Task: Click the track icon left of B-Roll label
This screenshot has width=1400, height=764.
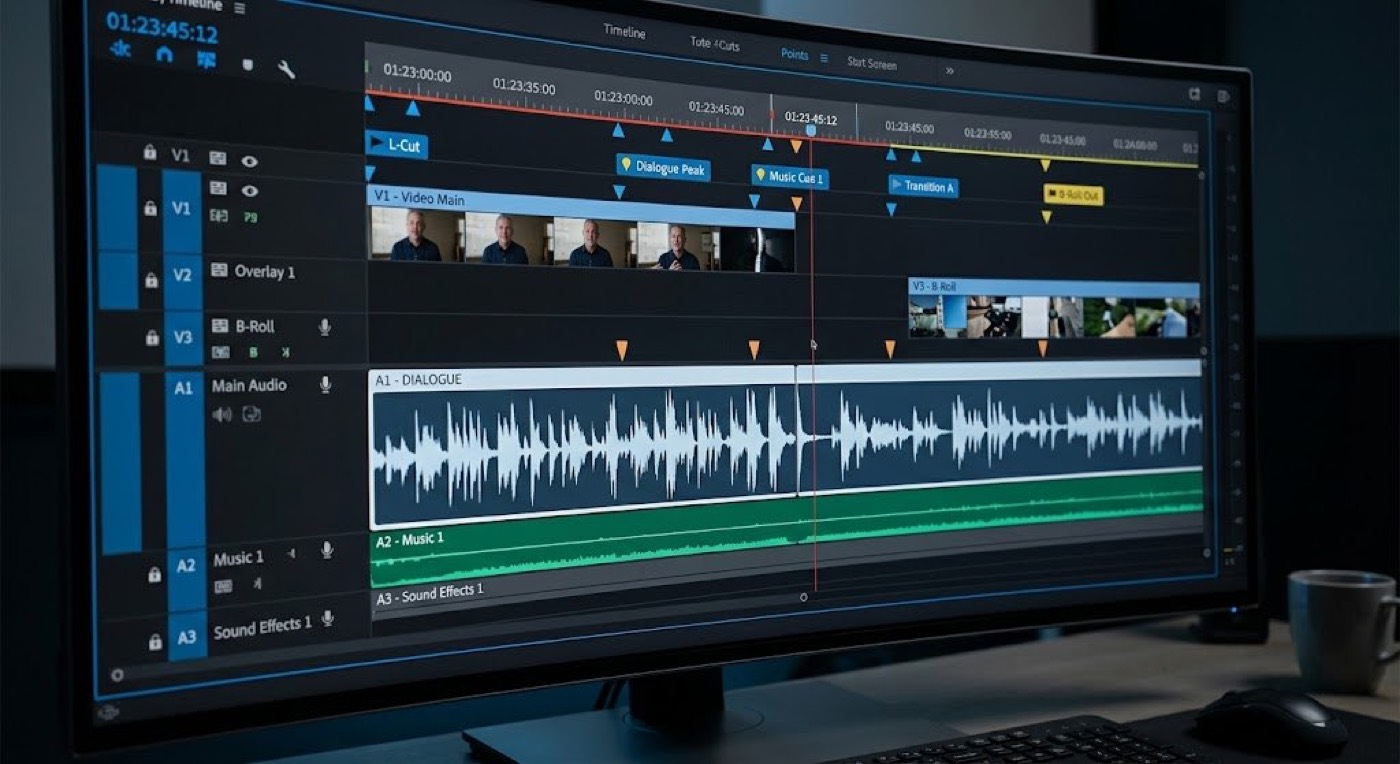Action: (x=220, y=326)
